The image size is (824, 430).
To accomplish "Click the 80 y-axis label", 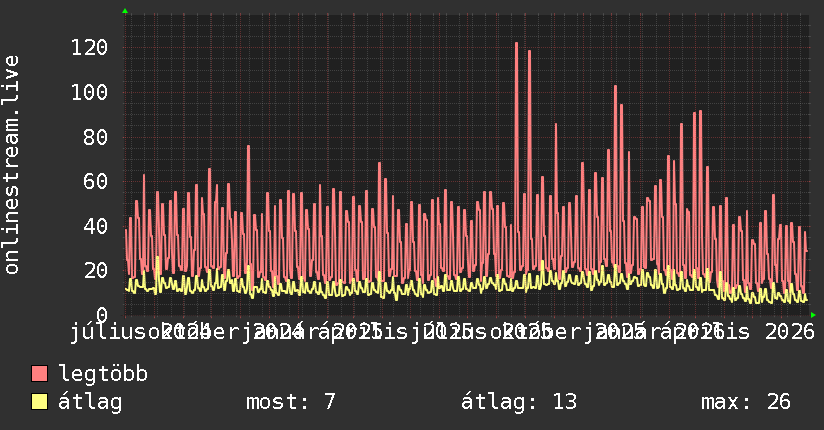I will [96, 137].
